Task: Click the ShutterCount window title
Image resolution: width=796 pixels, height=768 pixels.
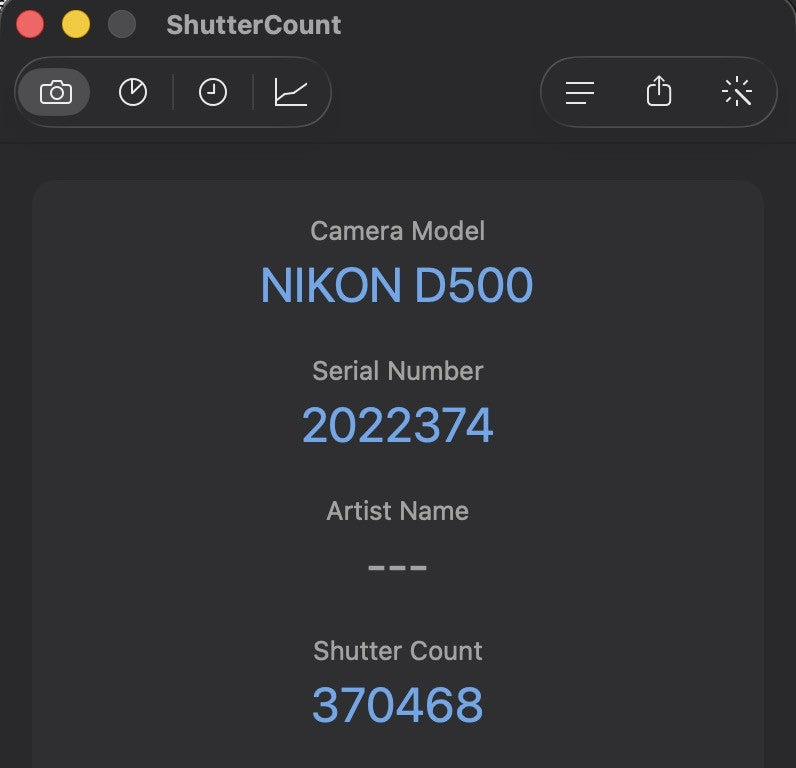Action: click(253, 25)
